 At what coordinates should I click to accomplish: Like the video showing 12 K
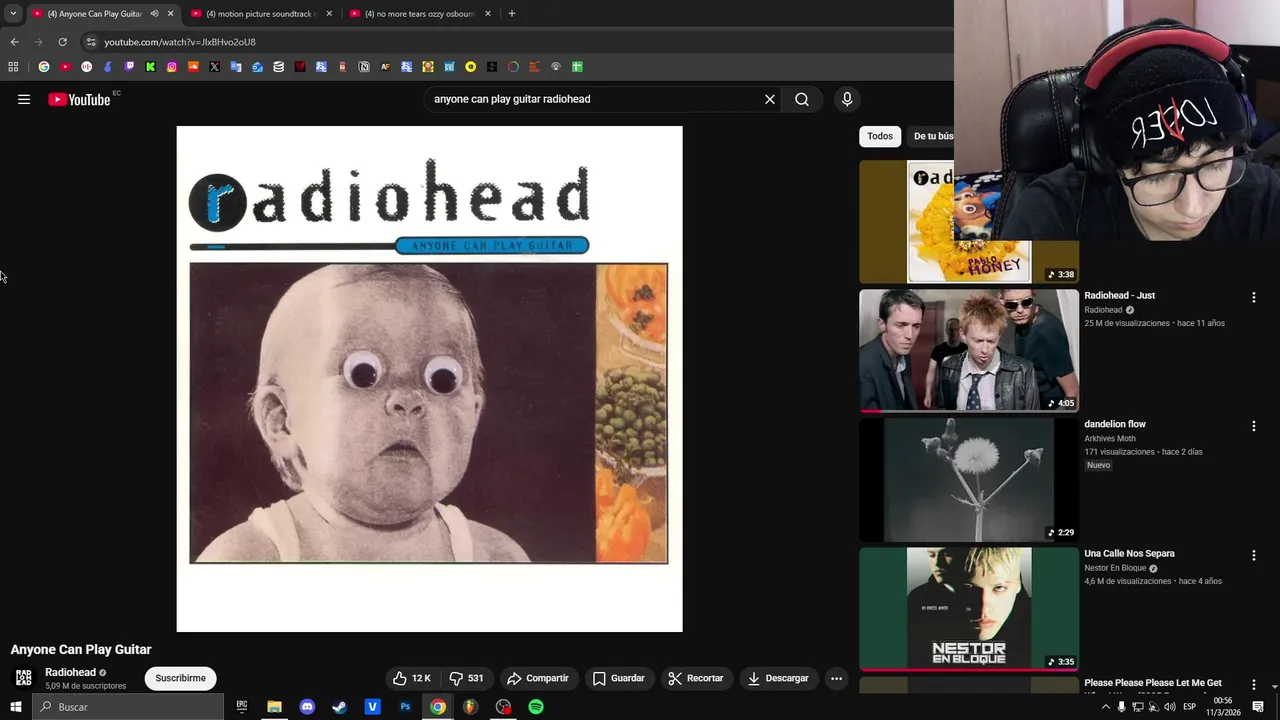412,678
